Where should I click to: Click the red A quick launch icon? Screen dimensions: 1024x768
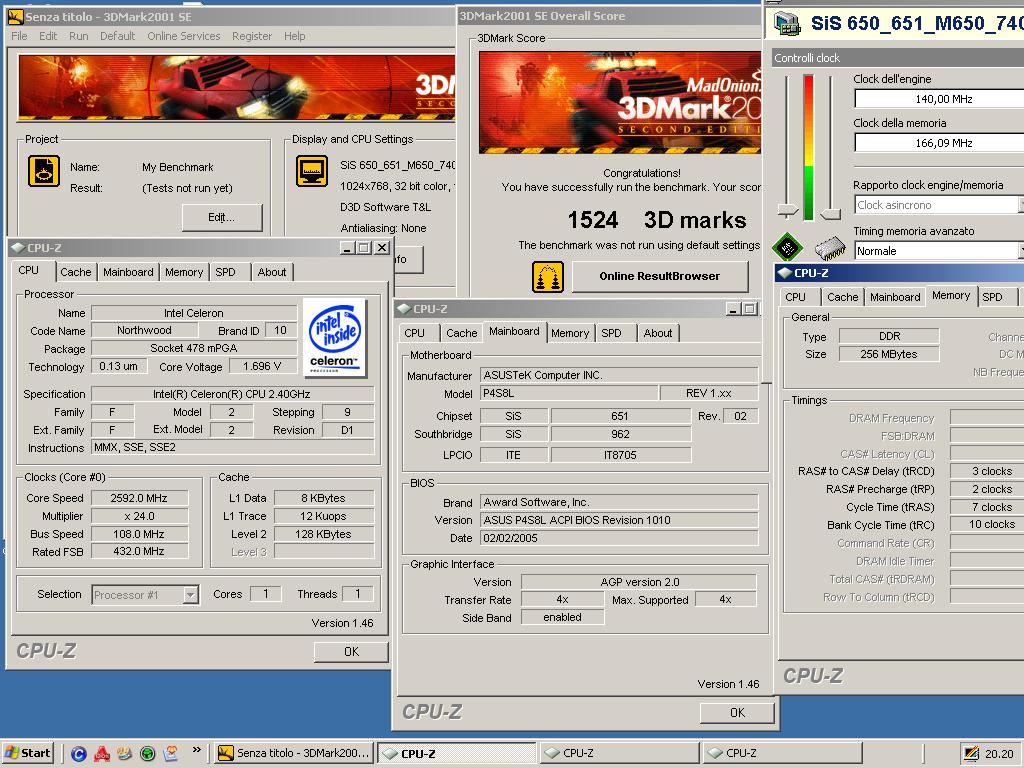point(102,754)
